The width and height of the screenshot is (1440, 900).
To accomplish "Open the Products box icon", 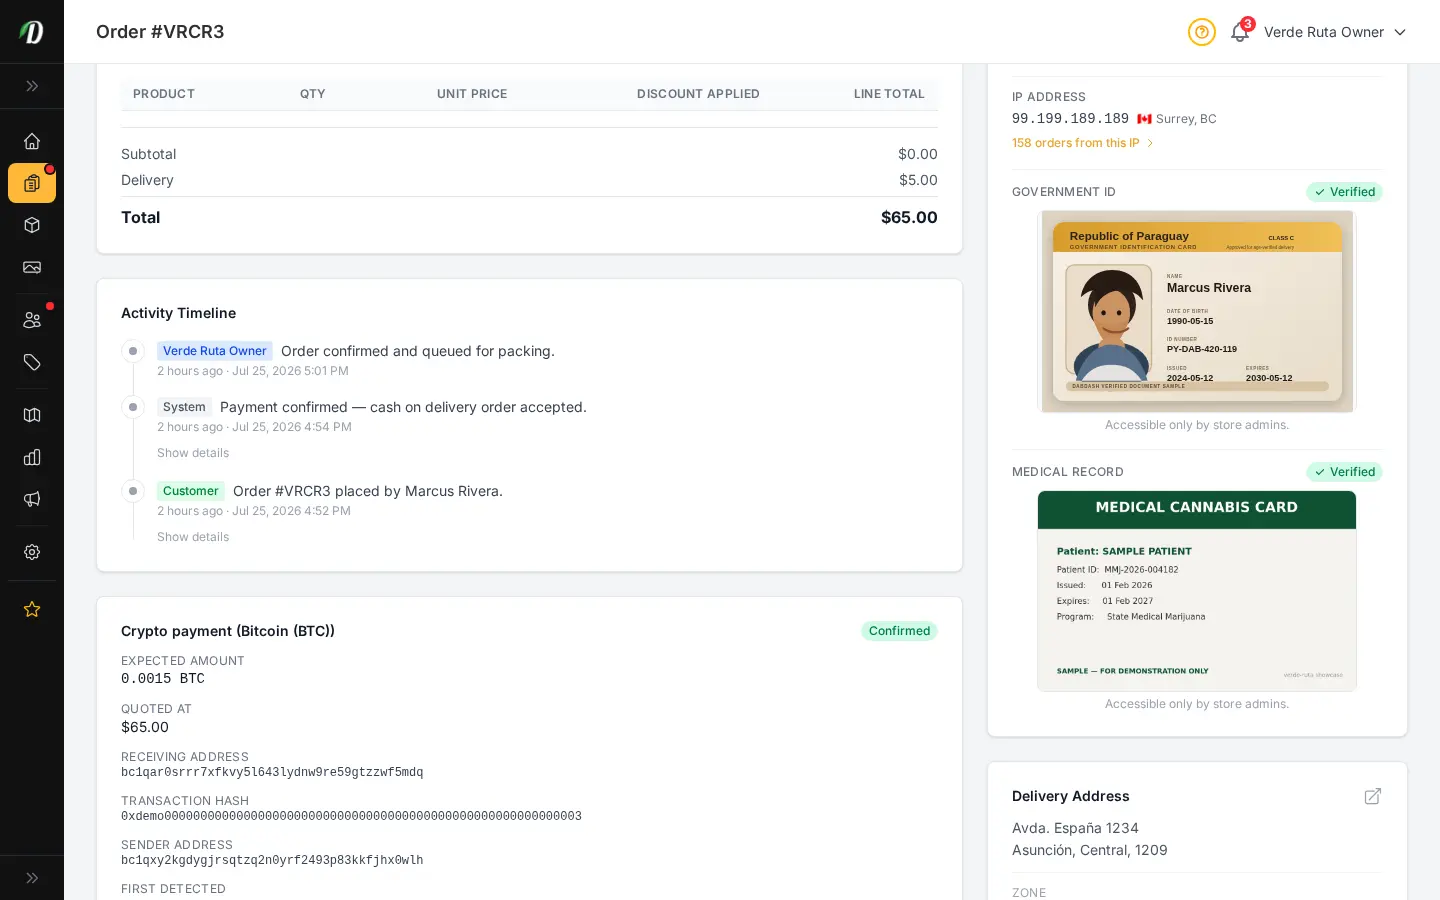I will click(x=32, y=225).
